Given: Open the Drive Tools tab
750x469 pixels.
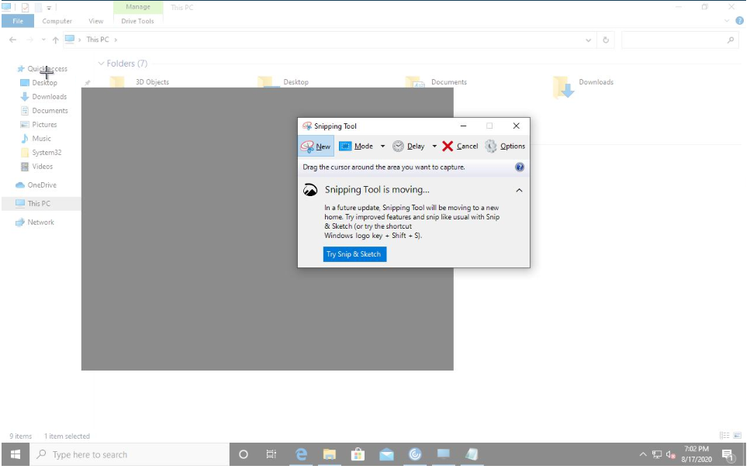Looking at the screenshot, I should tap(138, 21).
